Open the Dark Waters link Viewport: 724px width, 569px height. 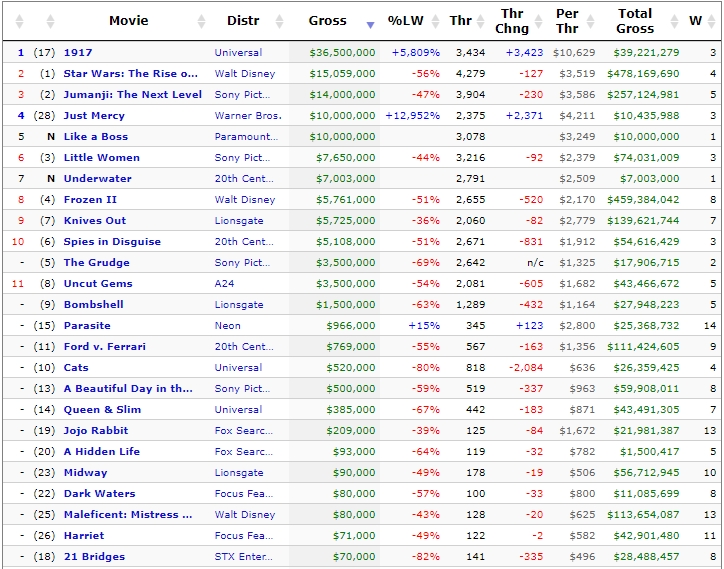tap(100, 494)
